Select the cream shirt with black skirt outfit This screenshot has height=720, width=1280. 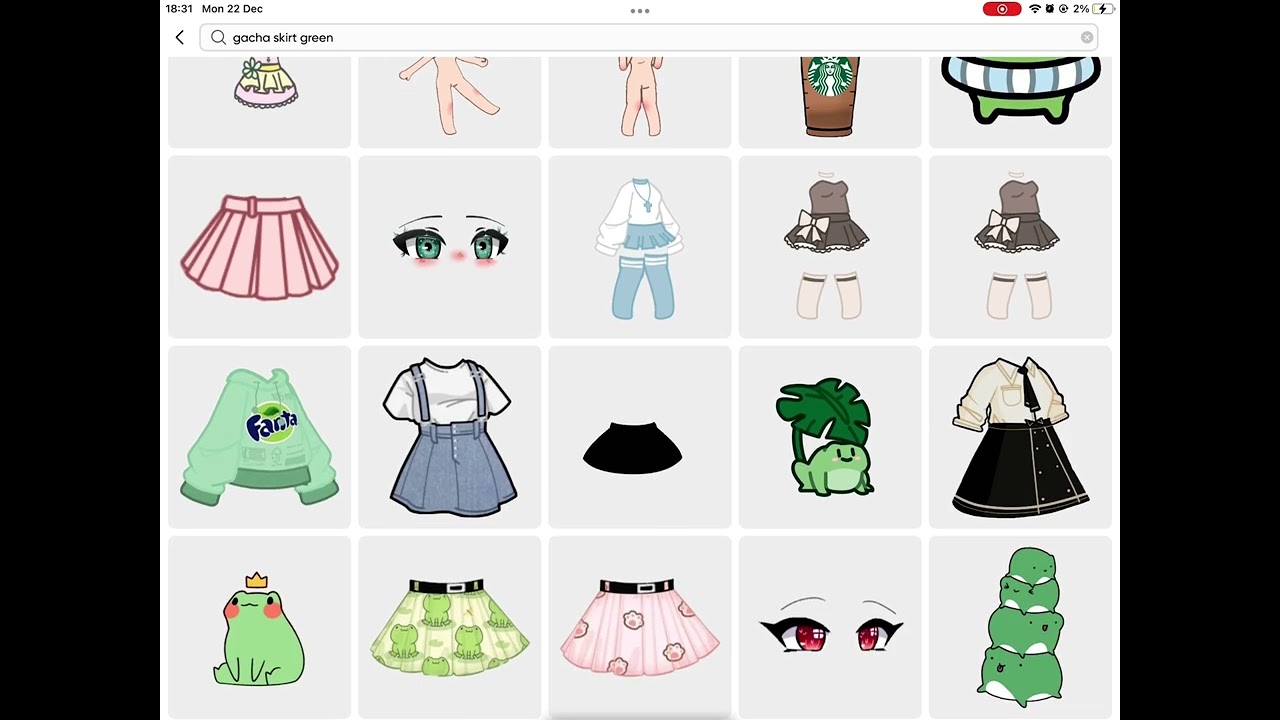click(x=1020, y=437)
